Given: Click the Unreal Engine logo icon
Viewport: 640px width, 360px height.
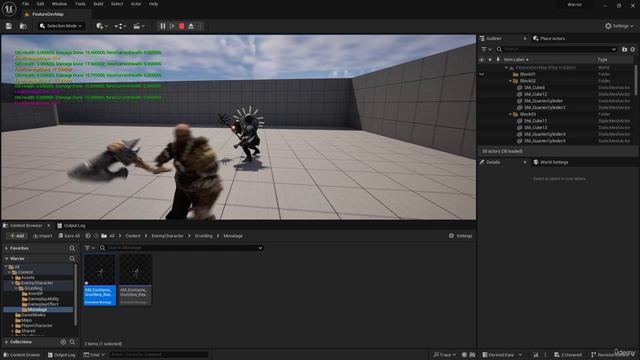Looking at the screenshot, I should pos(9,8).
